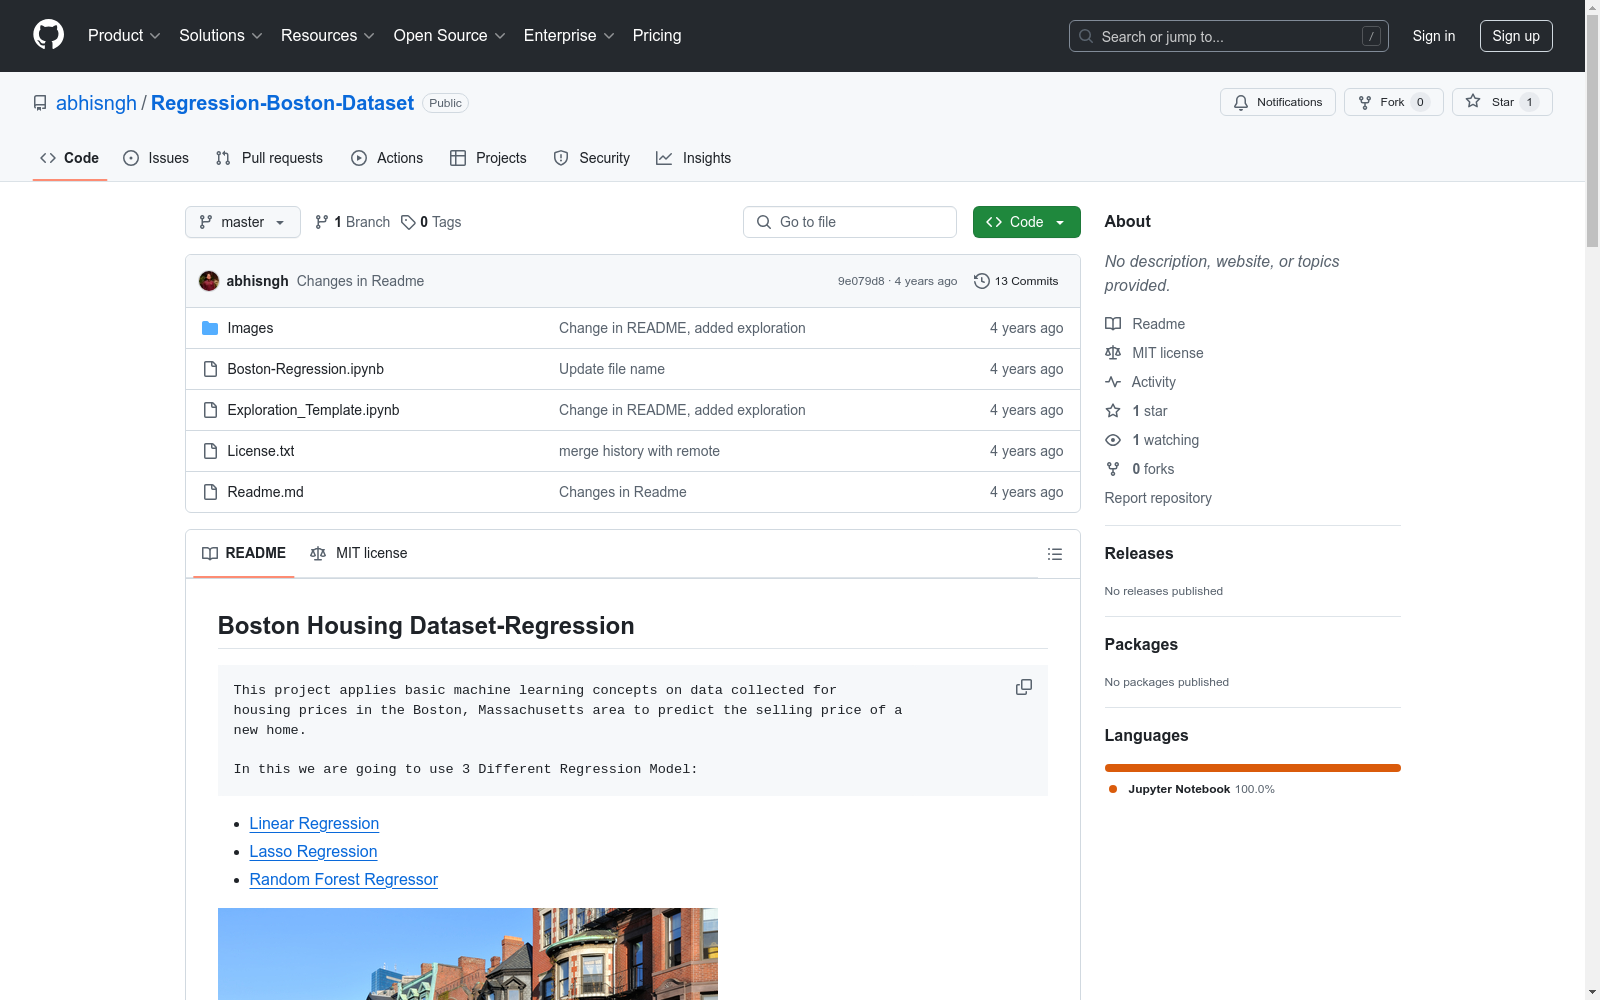Open the Pricing page
This screenshot has width=1600, height=1000.
point(657,35)
